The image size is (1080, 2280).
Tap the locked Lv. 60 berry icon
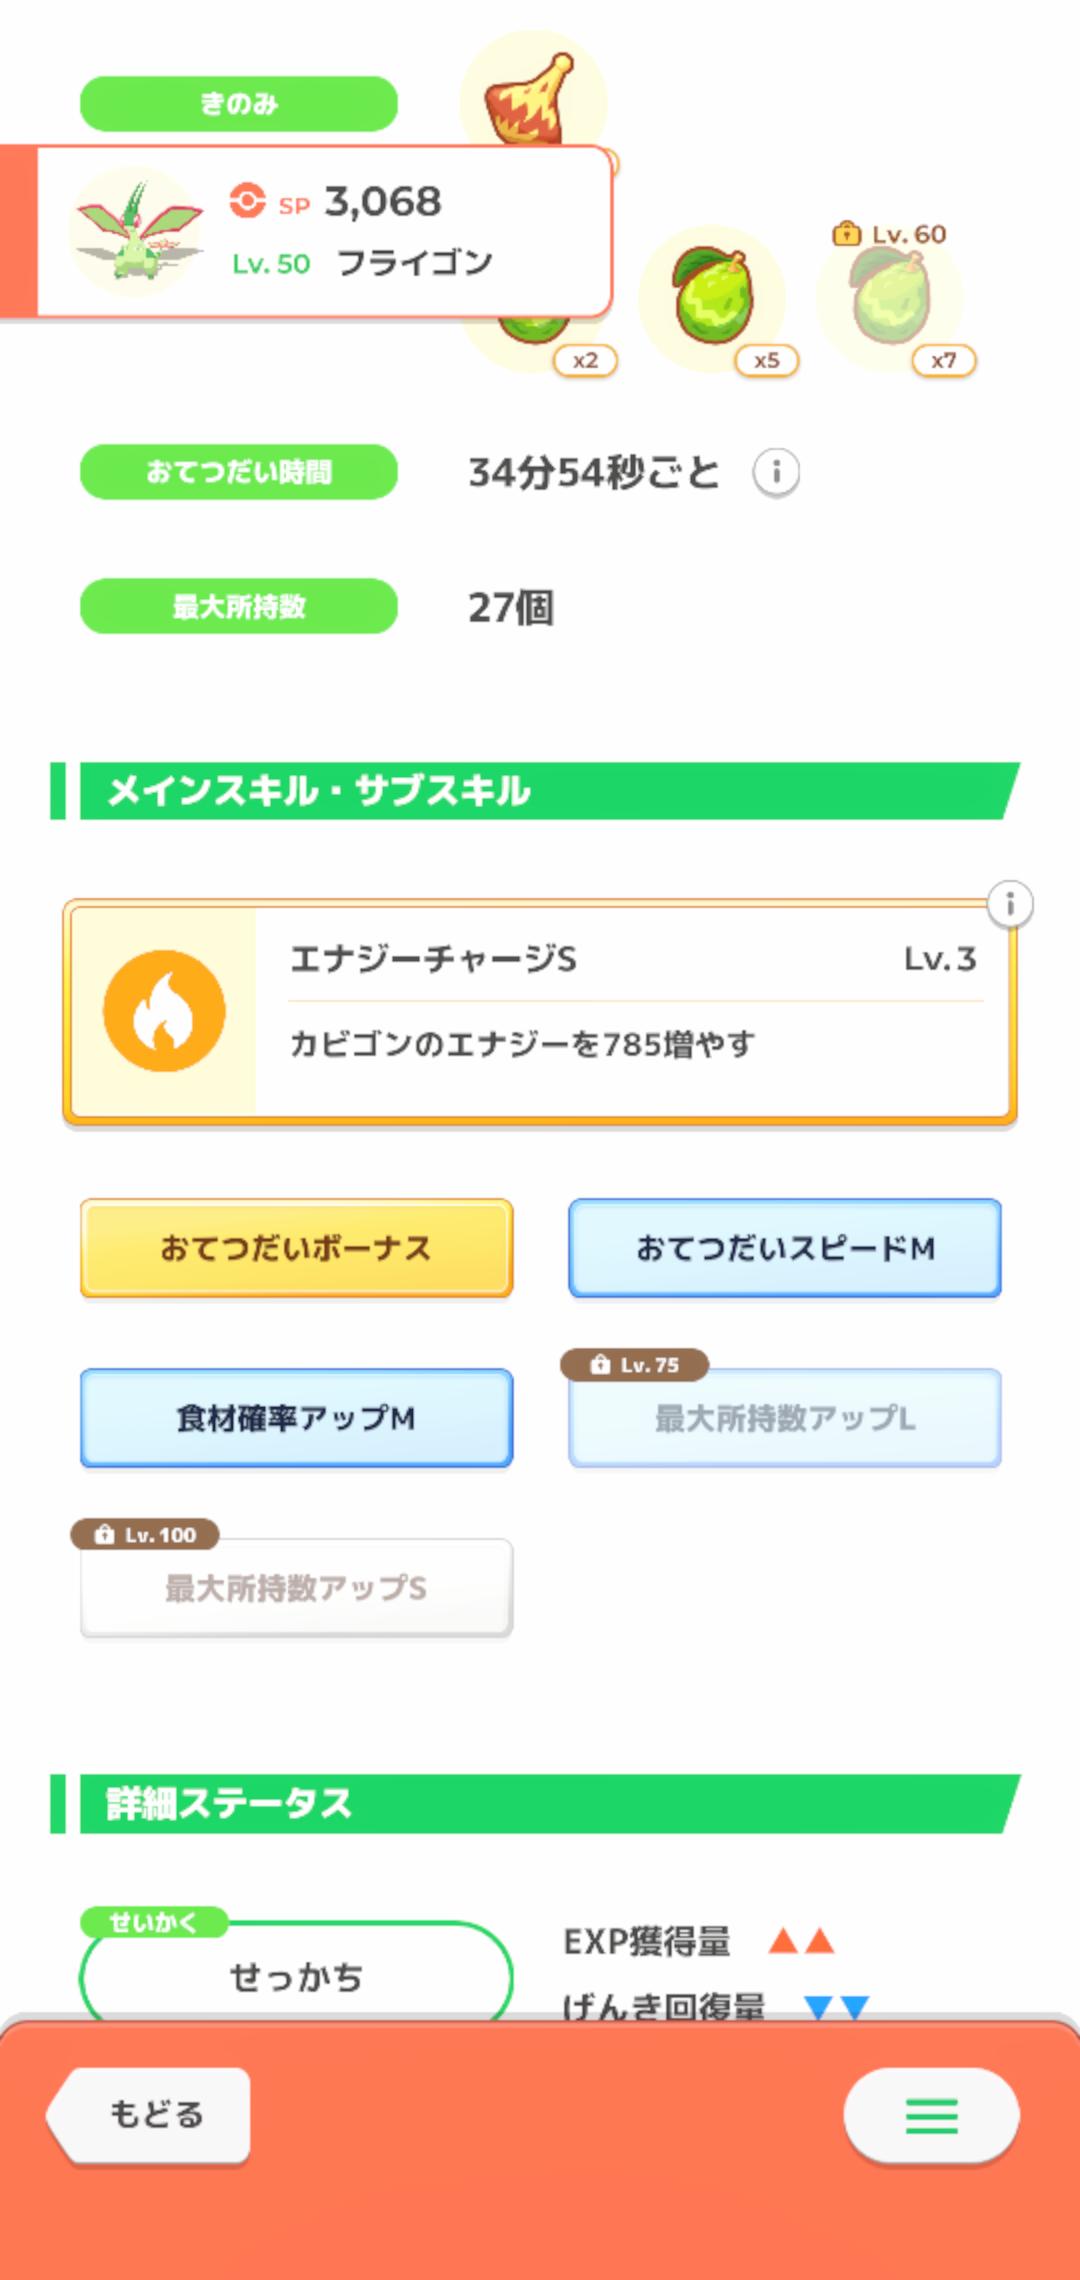pos(890,297)
